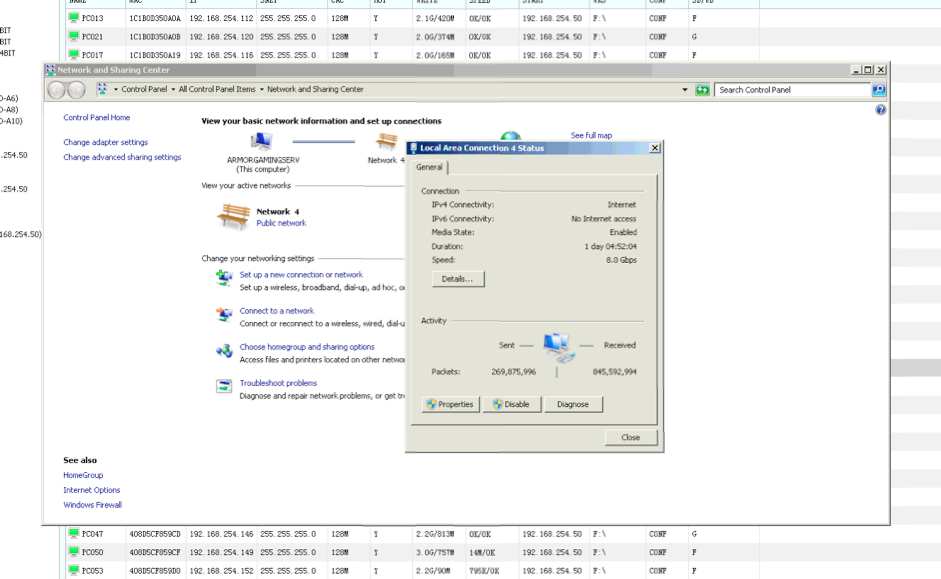Open the Details button in connection status
Image resolution: width=941 pixels, height=579 pixels.
click(457, 279)
